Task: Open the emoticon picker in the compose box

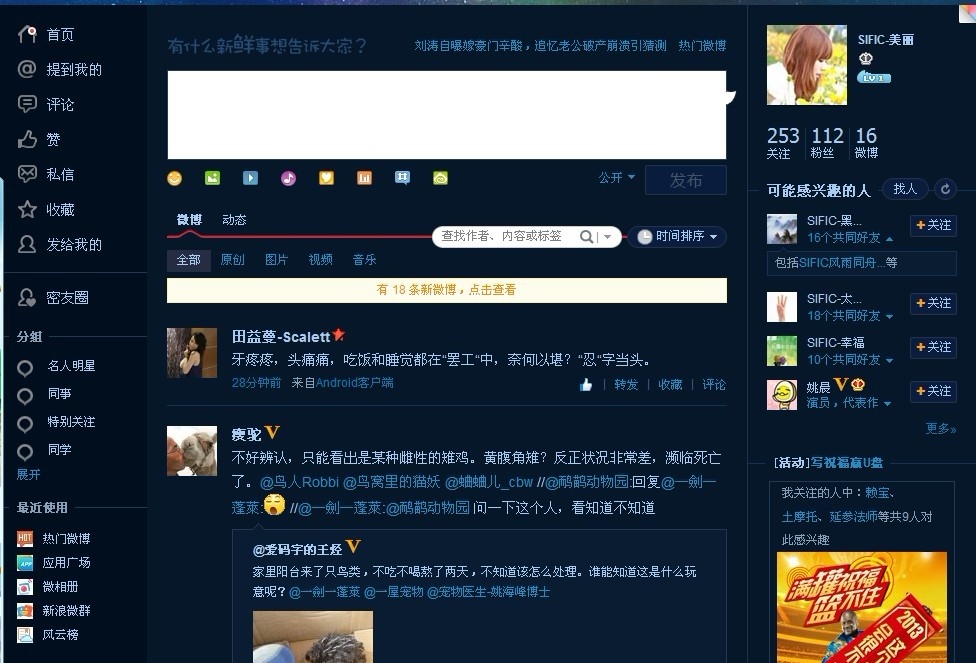Action: click(x=174, y=177)
